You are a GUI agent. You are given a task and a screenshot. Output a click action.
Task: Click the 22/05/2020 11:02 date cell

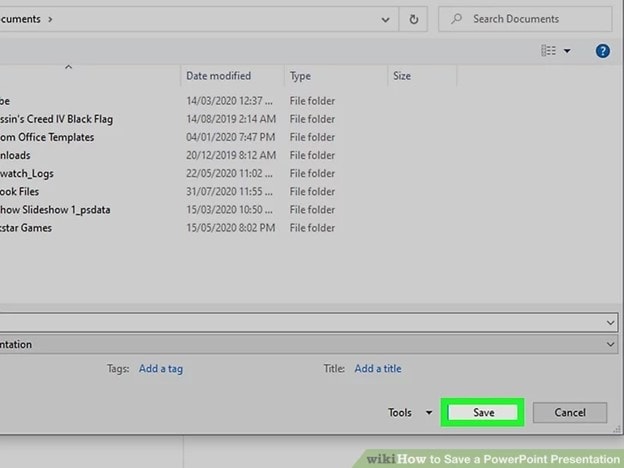point(229,174)
